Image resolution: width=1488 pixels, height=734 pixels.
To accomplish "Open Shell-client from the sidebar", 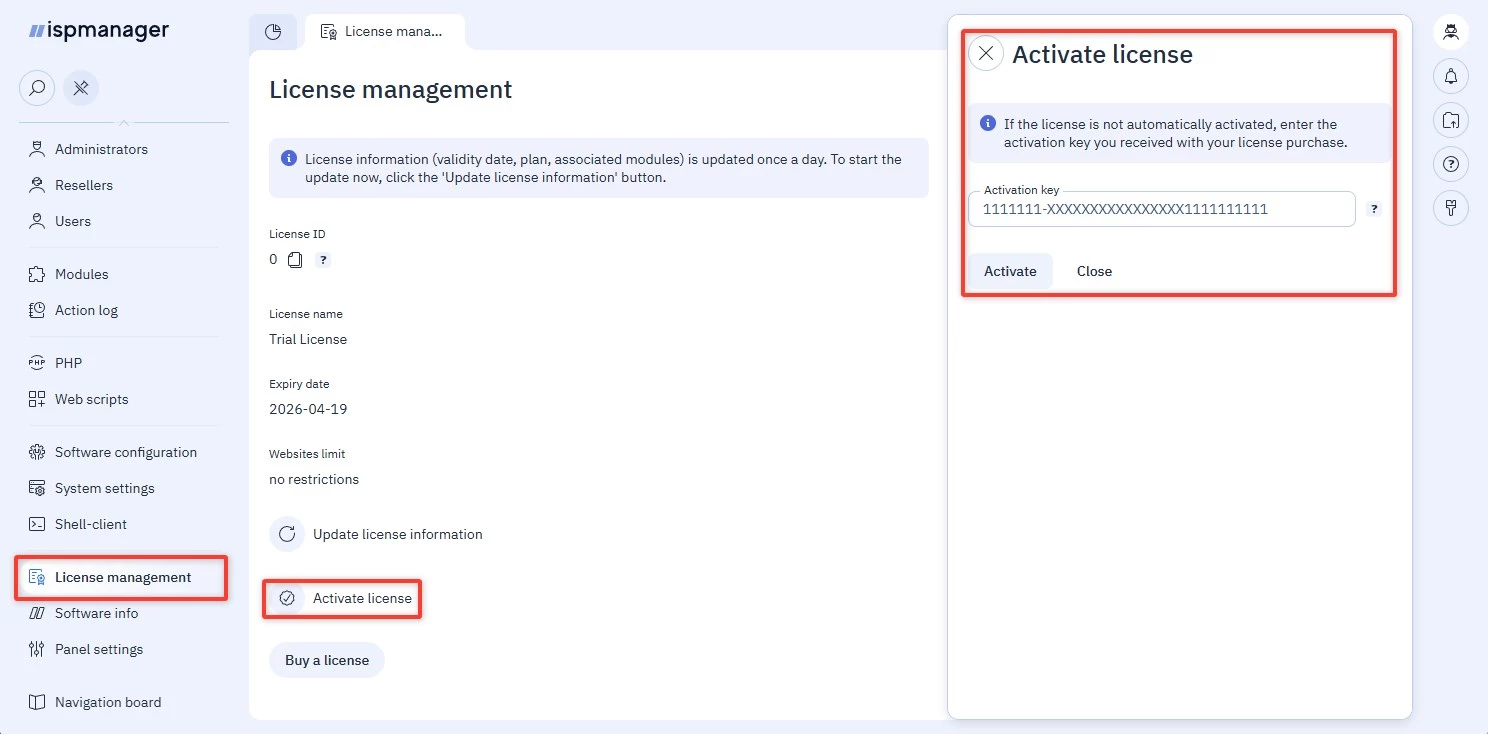I will (x=91, y=524).
